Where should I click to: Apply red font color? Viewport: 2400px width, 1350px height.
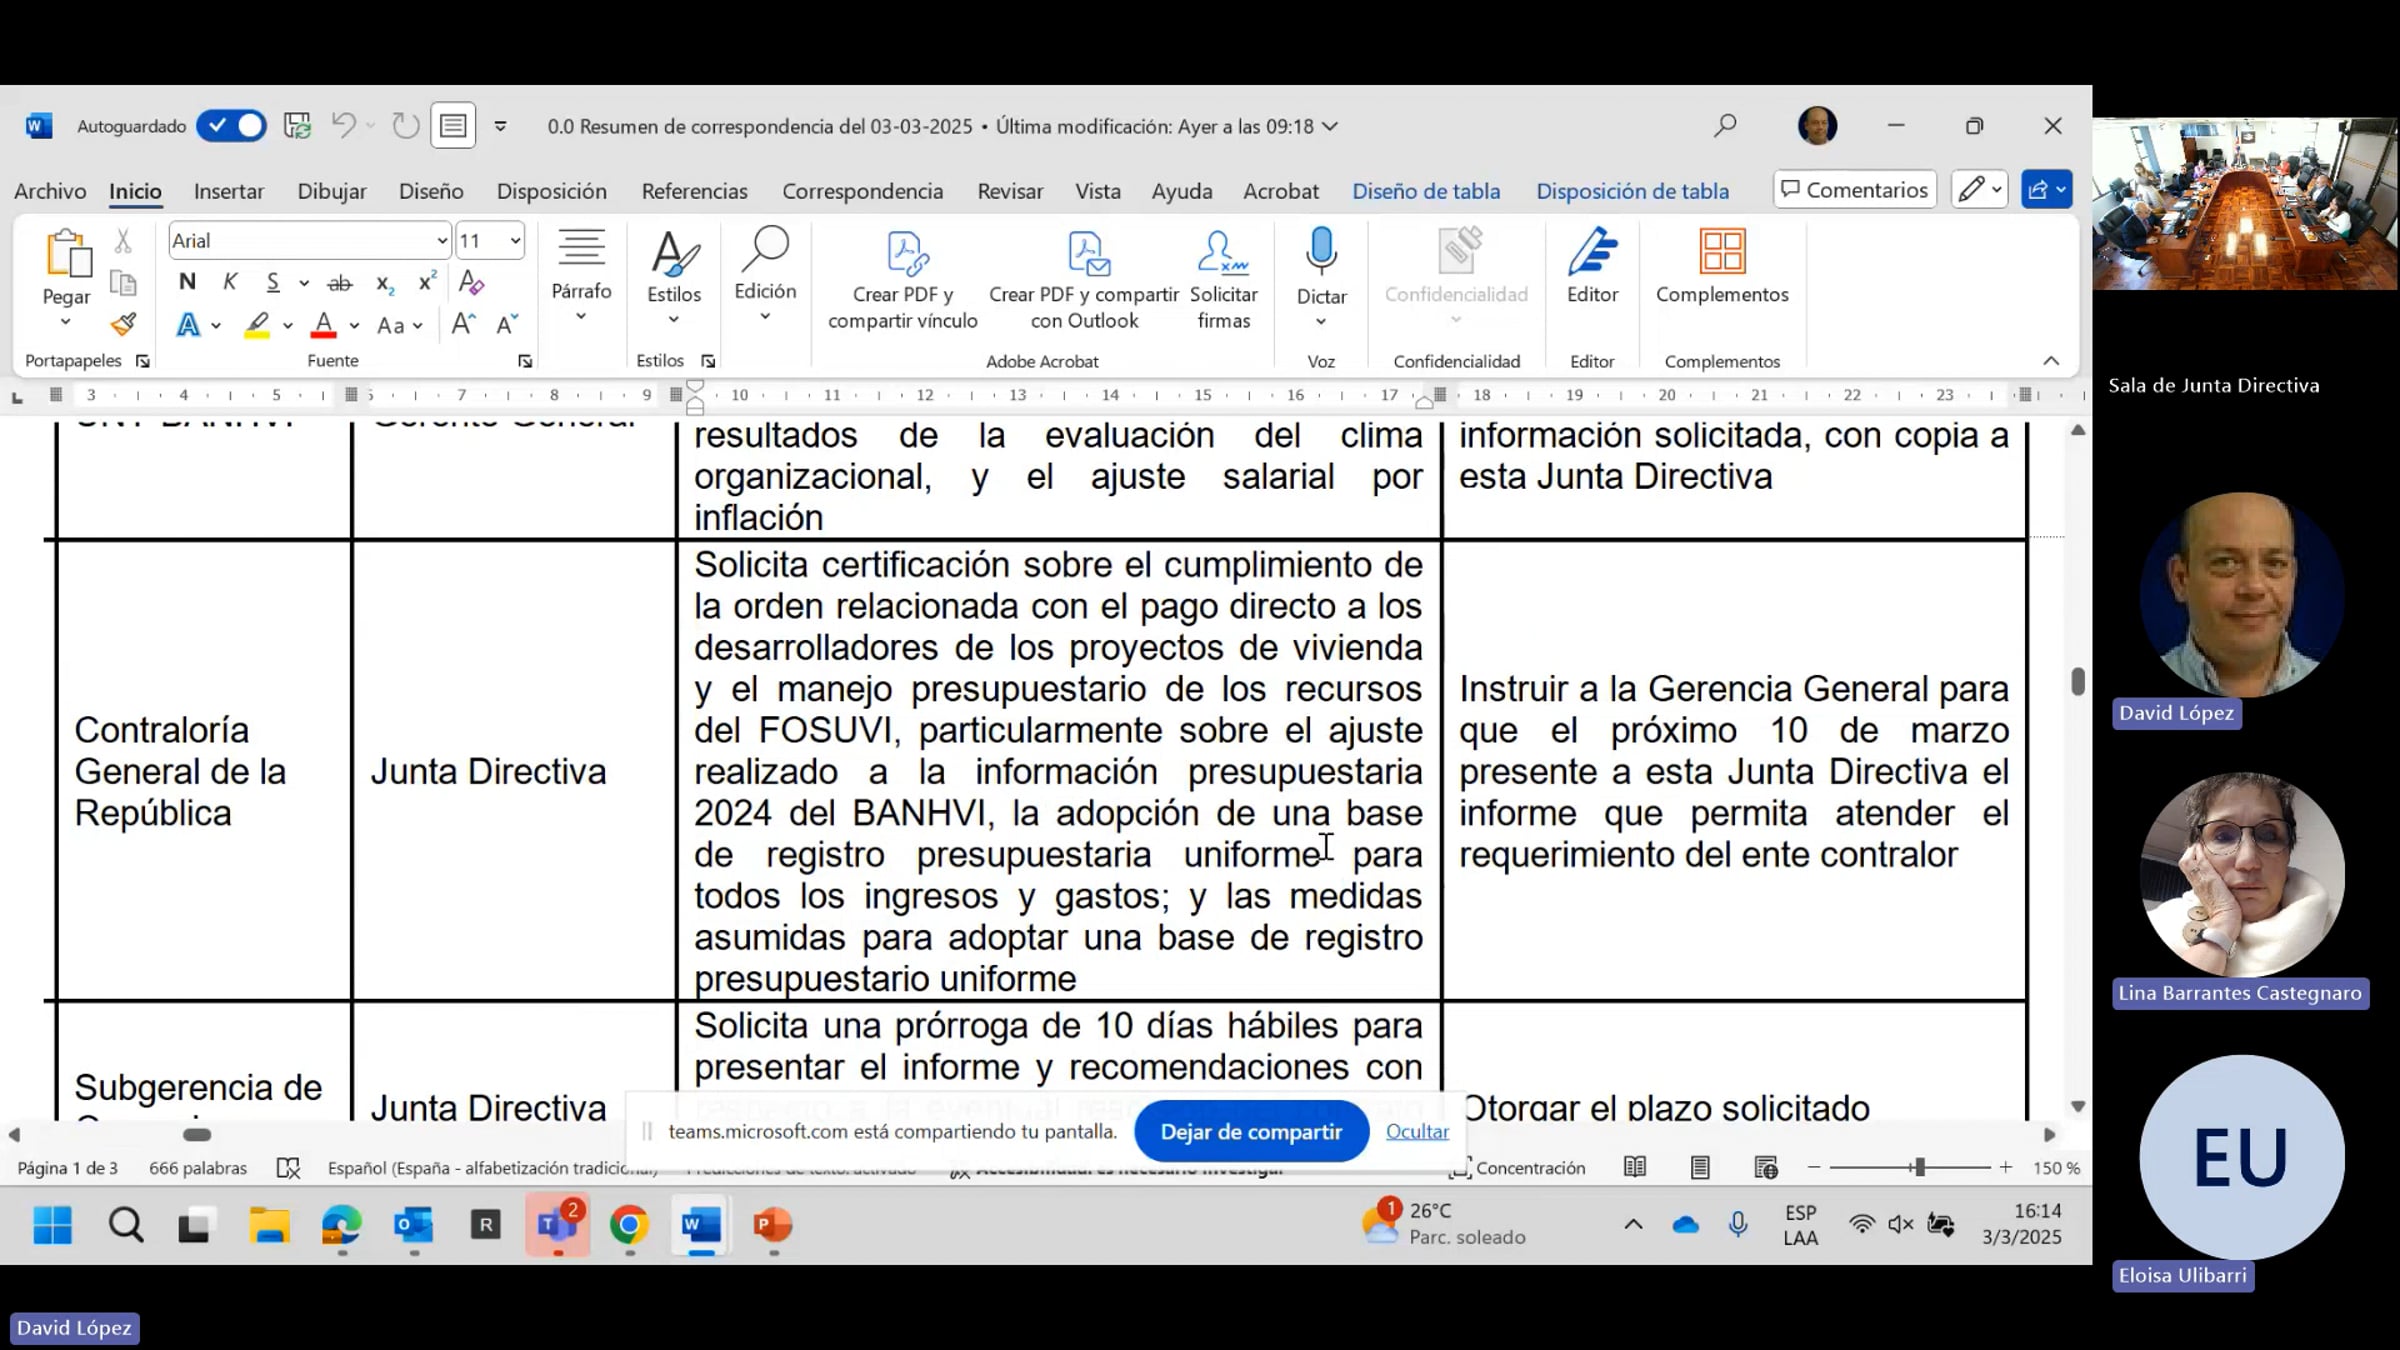point(323,325)
